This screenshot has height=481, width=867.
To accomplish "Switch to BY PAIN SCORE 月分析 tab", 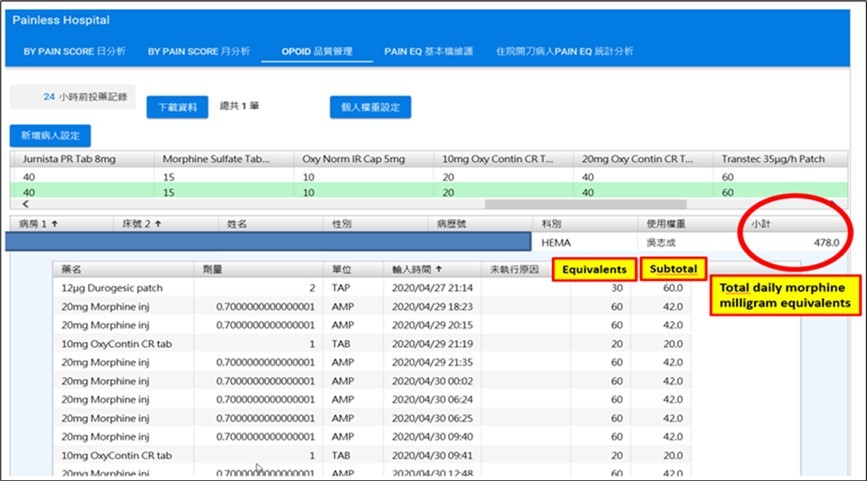I will [199, 51].
